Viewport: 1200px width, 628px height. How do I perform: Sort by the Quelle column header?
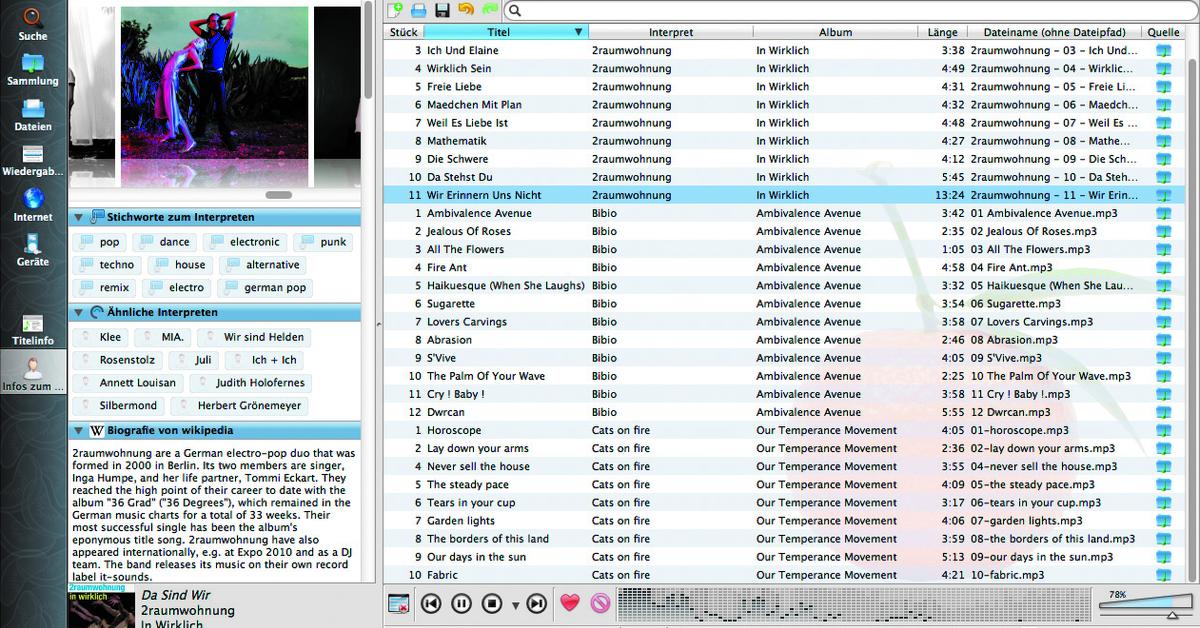coord(1163,32)
